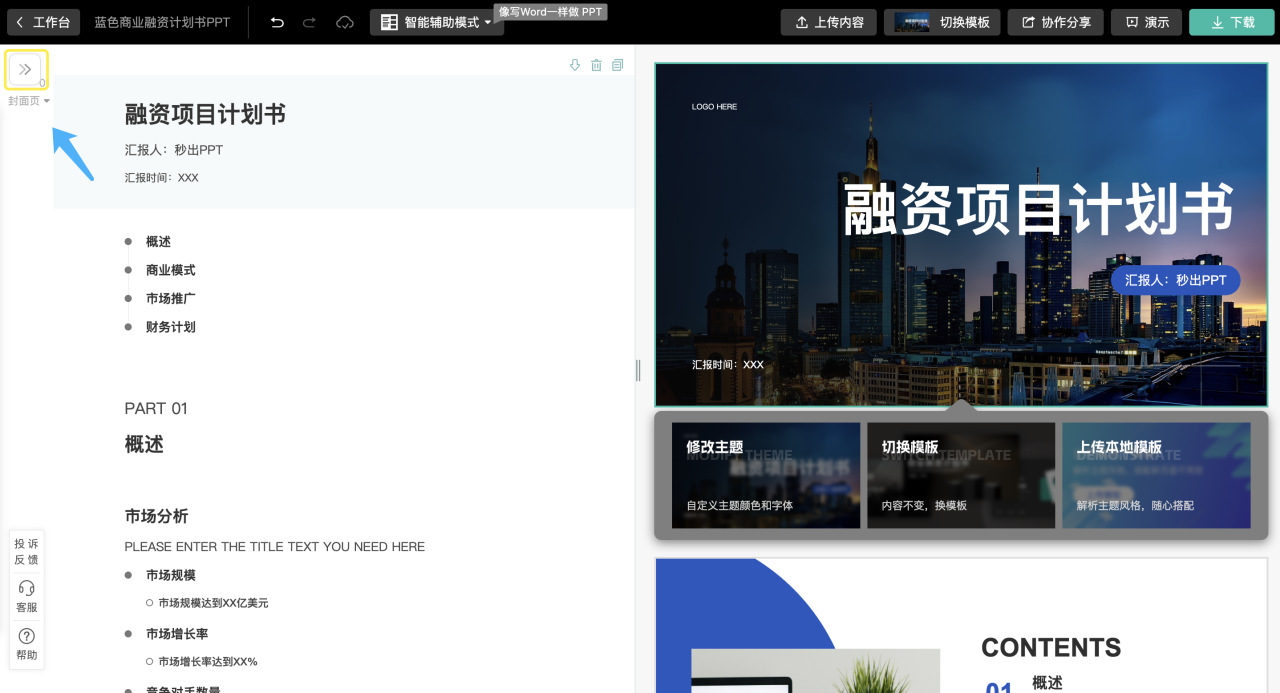1280x693 pixels.
Task: Click the 市场规模达到XX亿美元 sub-bullet
Action: pyautogui.click(x=213, y=603)
